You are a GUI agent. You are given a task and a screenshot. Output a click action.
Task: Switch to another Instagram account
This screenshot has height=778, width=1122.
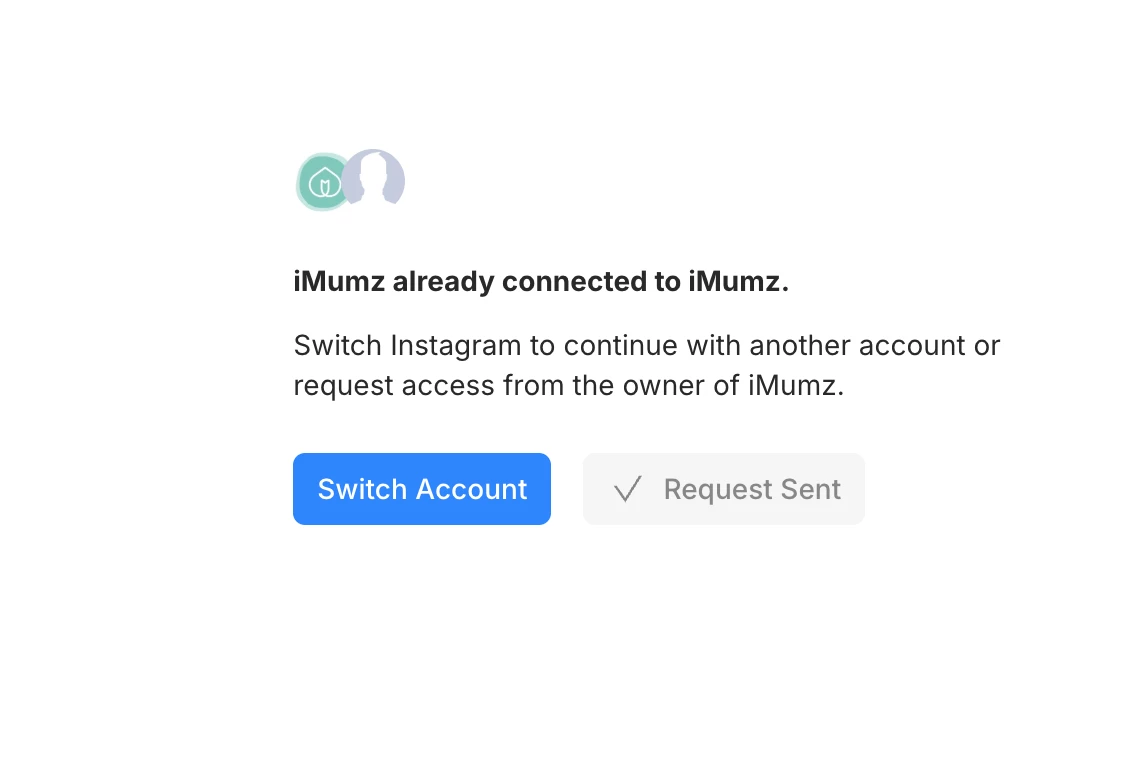(x=421, y=489)
